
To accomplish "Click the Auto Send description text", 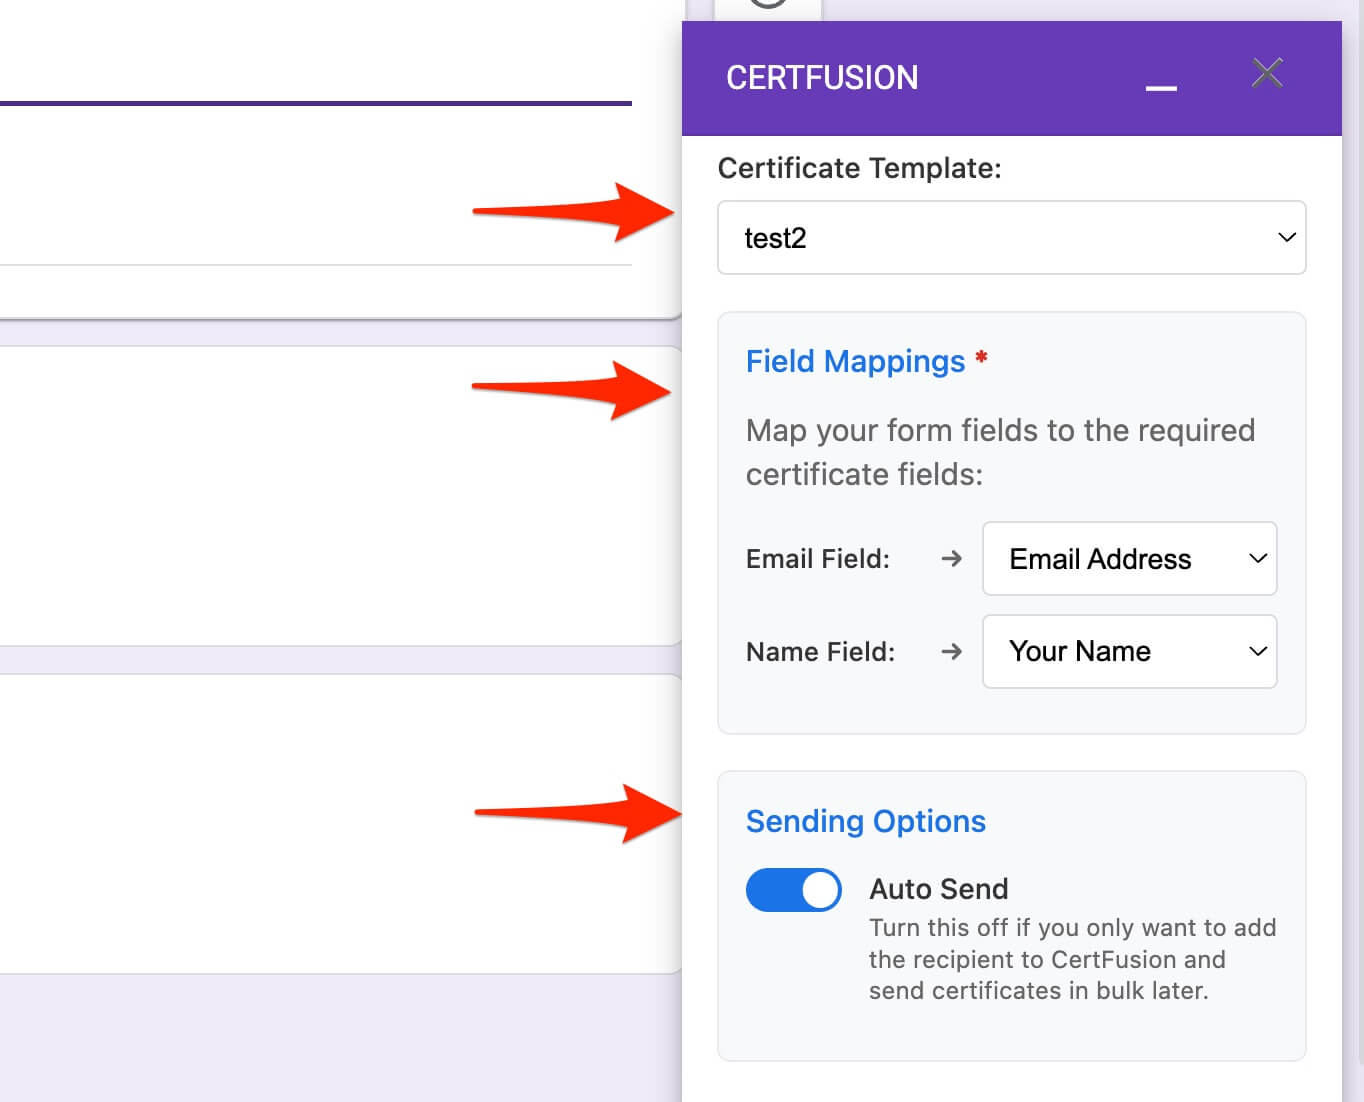I will click(1071, 959).
